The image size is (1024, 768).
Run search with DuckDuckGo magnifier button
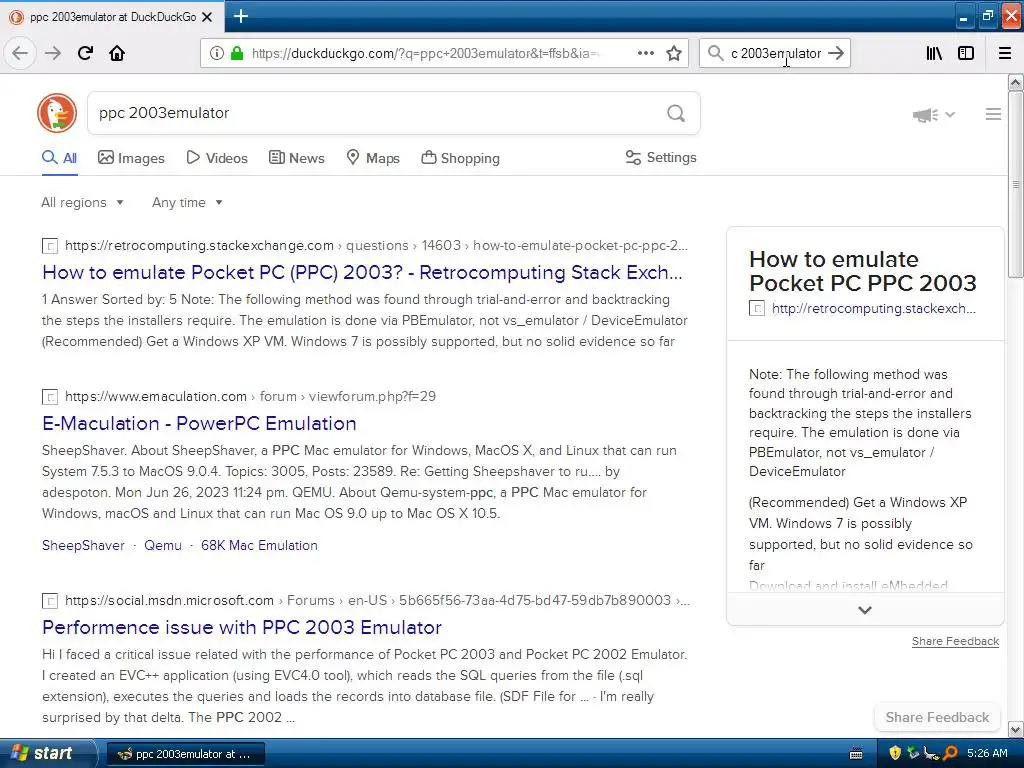click(676, 113)
